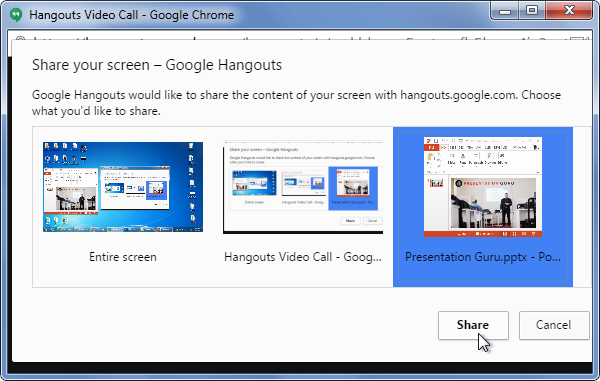Click the "Entire screen" label
The height and width of the screenshot is (381, 600).
pyautogui.click(x=123, y=257)
